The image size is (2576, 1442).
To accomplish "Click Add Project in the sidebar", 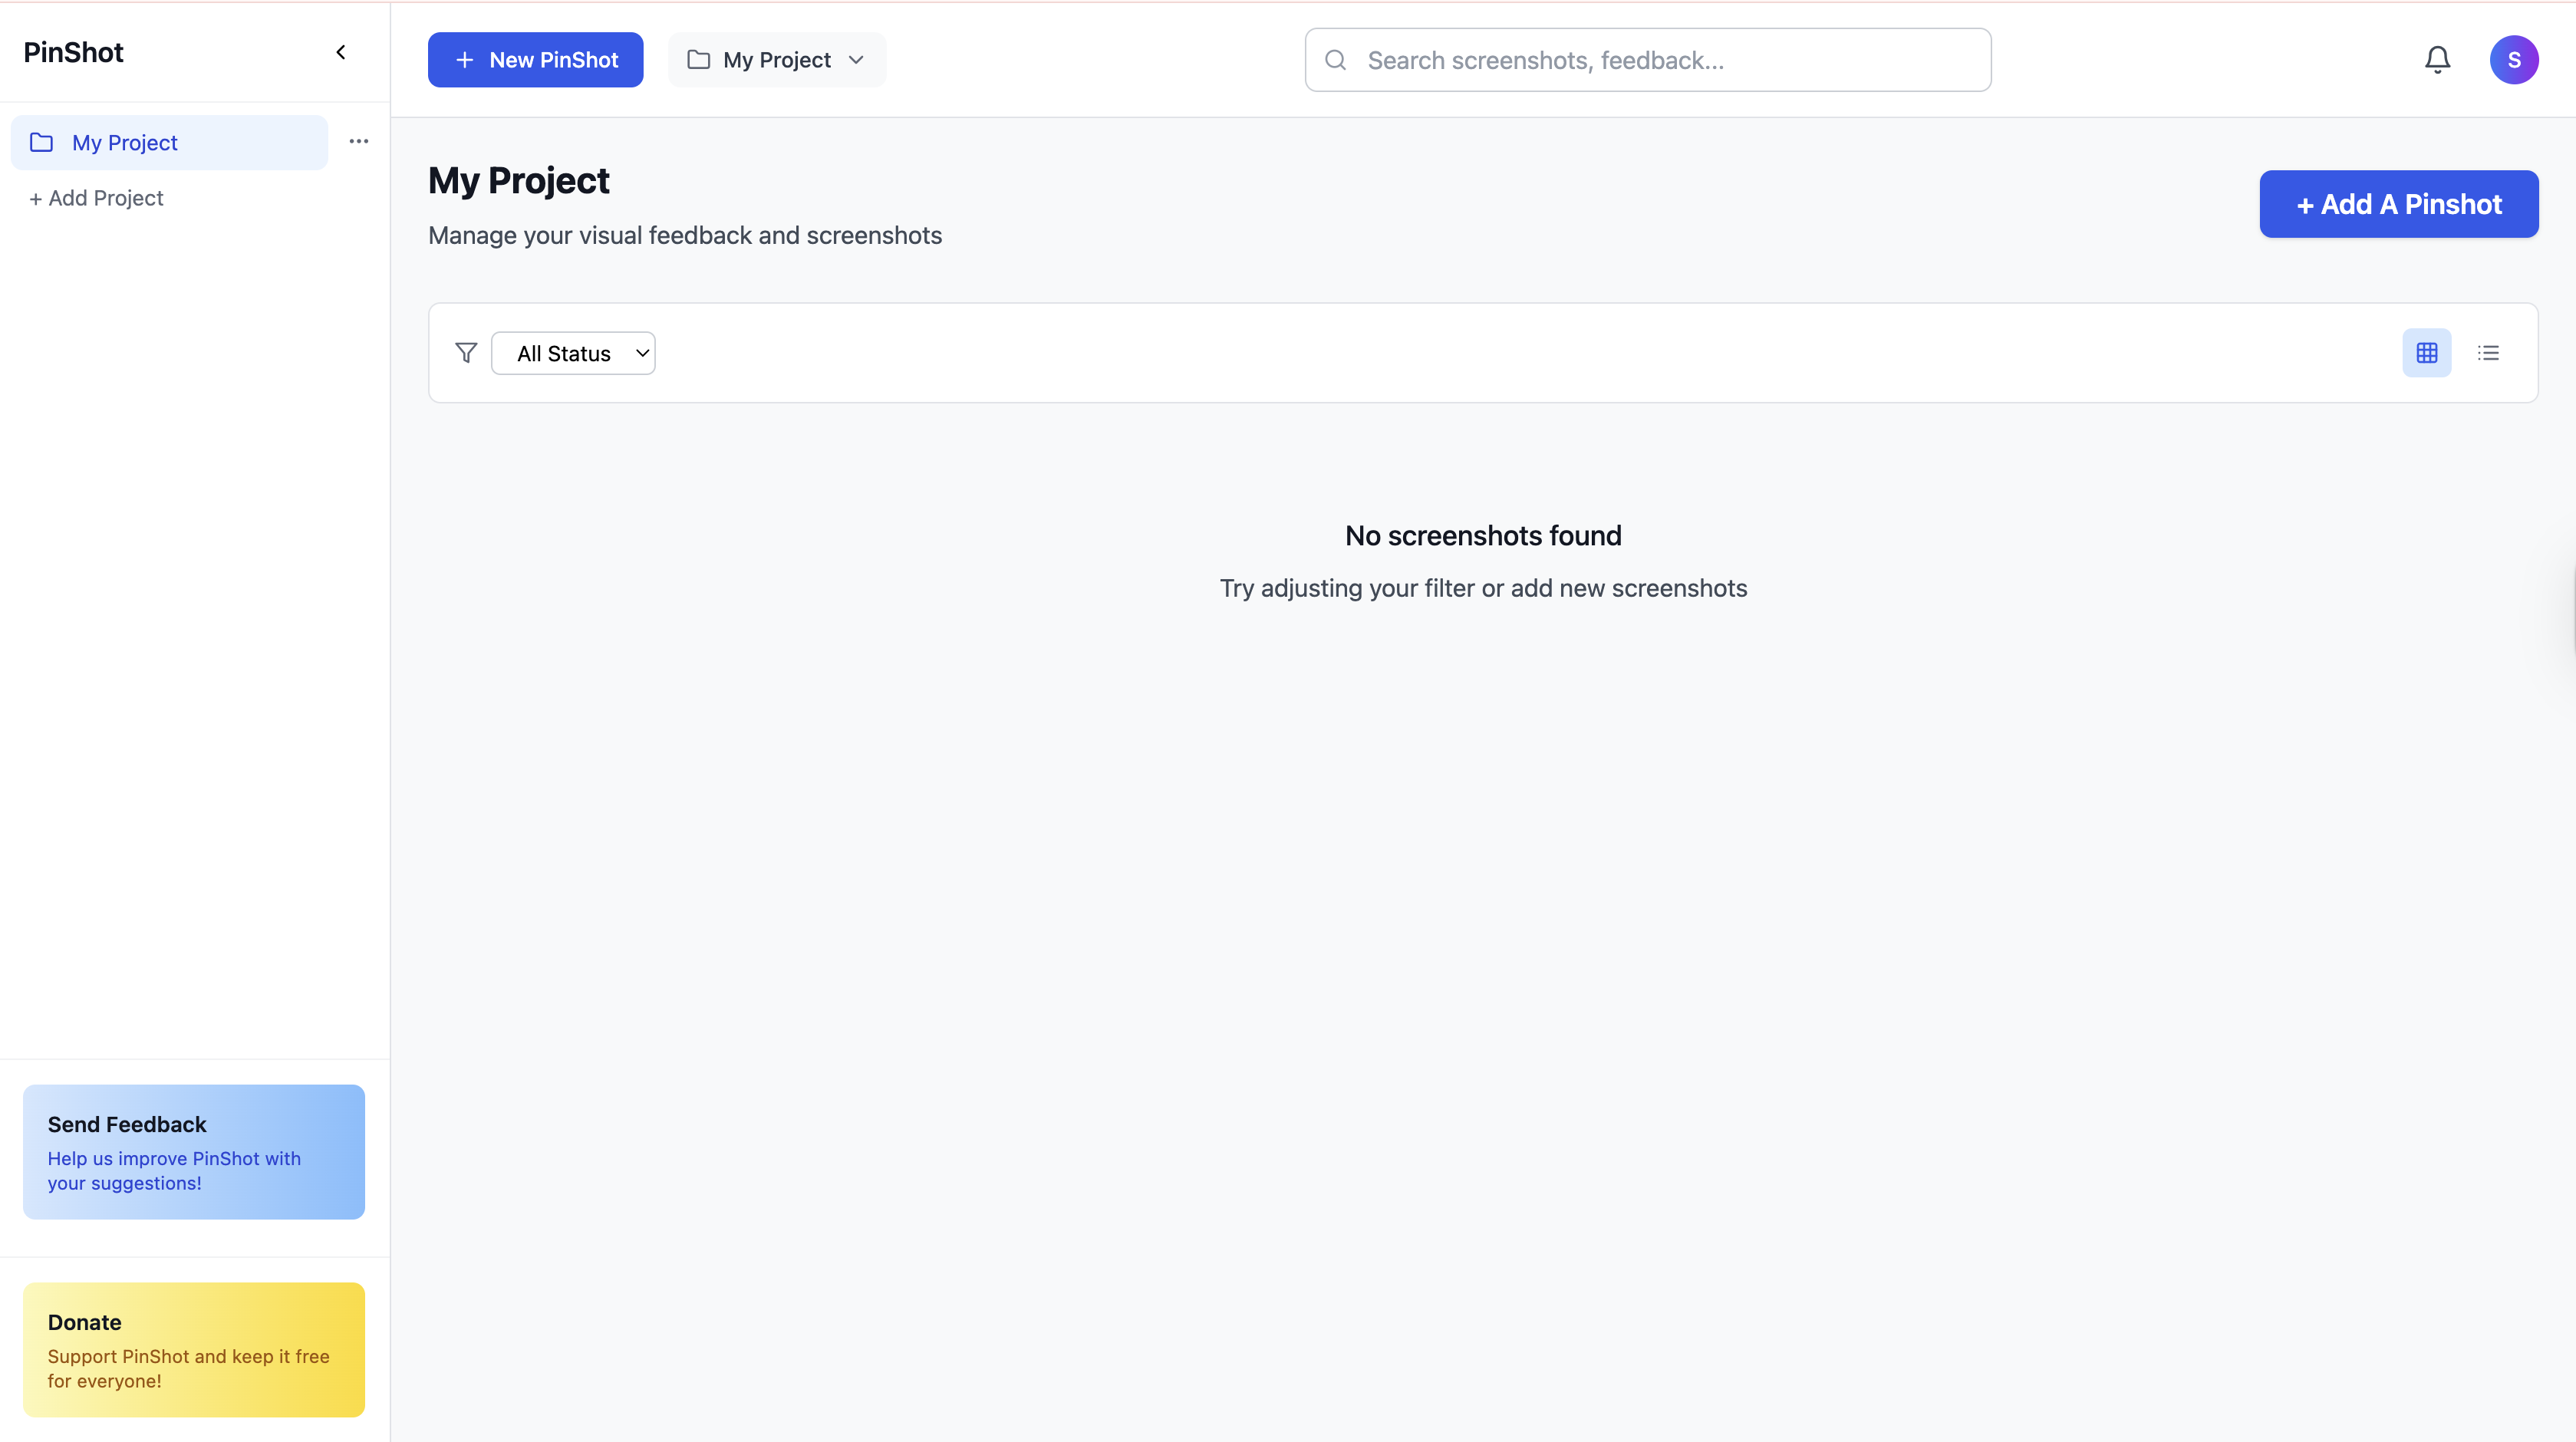I will point(97,198).
